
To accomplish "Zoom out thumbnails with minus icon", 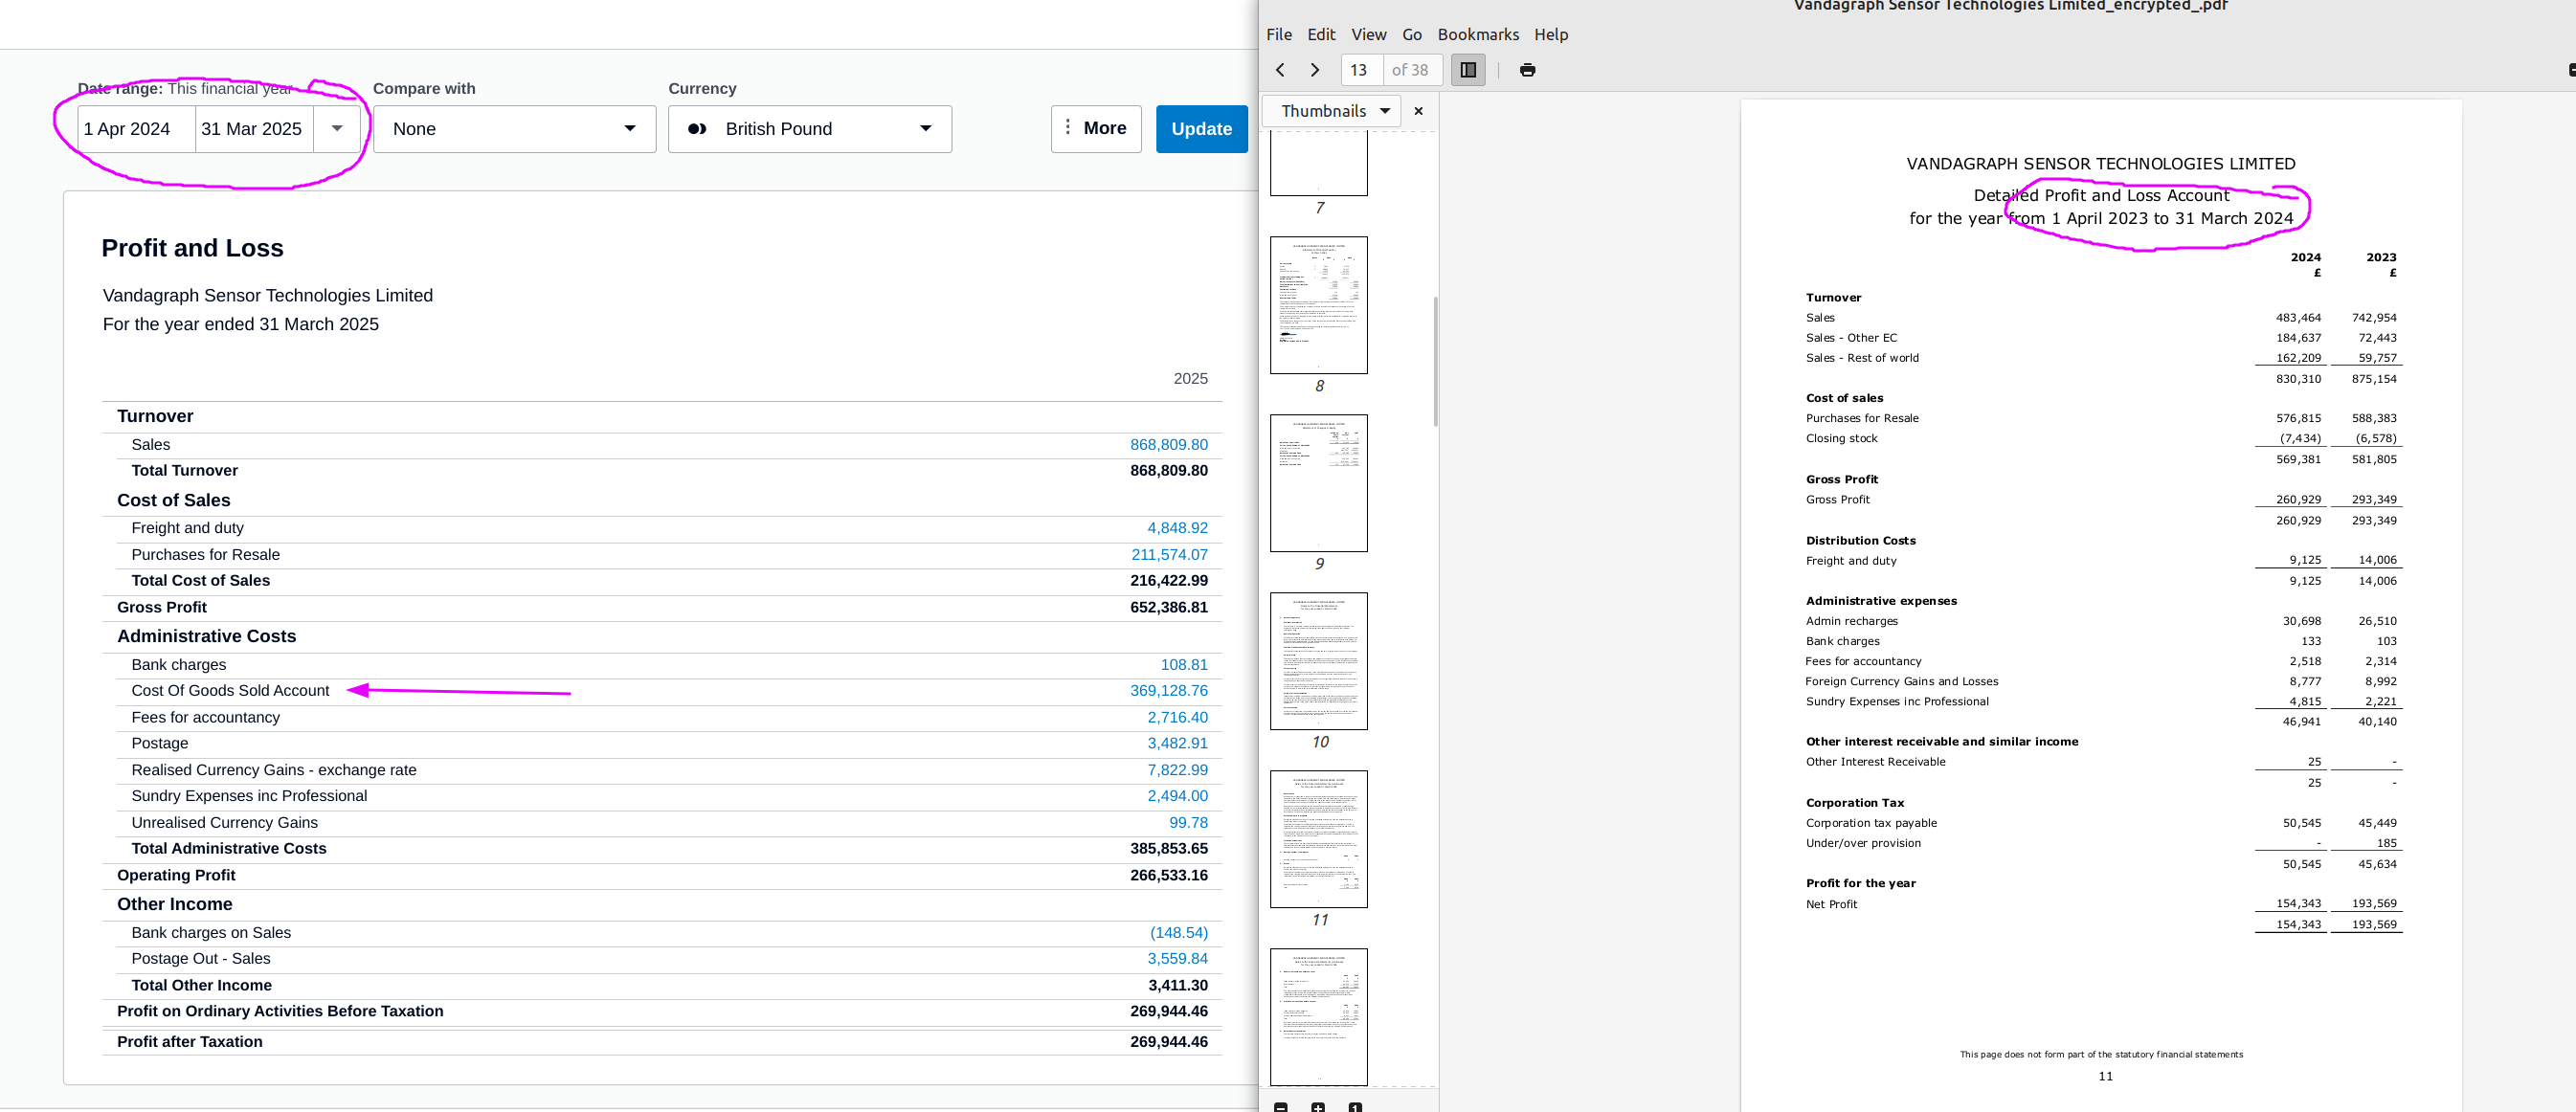I will (1281, 1106).
